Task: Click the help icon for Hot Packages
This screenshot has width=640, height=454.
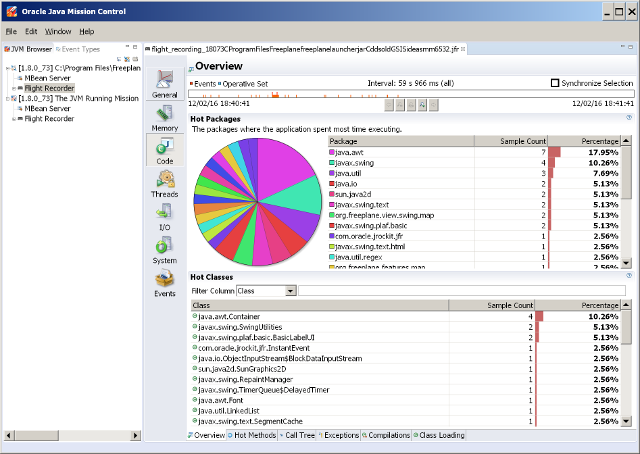Action: 629,118
